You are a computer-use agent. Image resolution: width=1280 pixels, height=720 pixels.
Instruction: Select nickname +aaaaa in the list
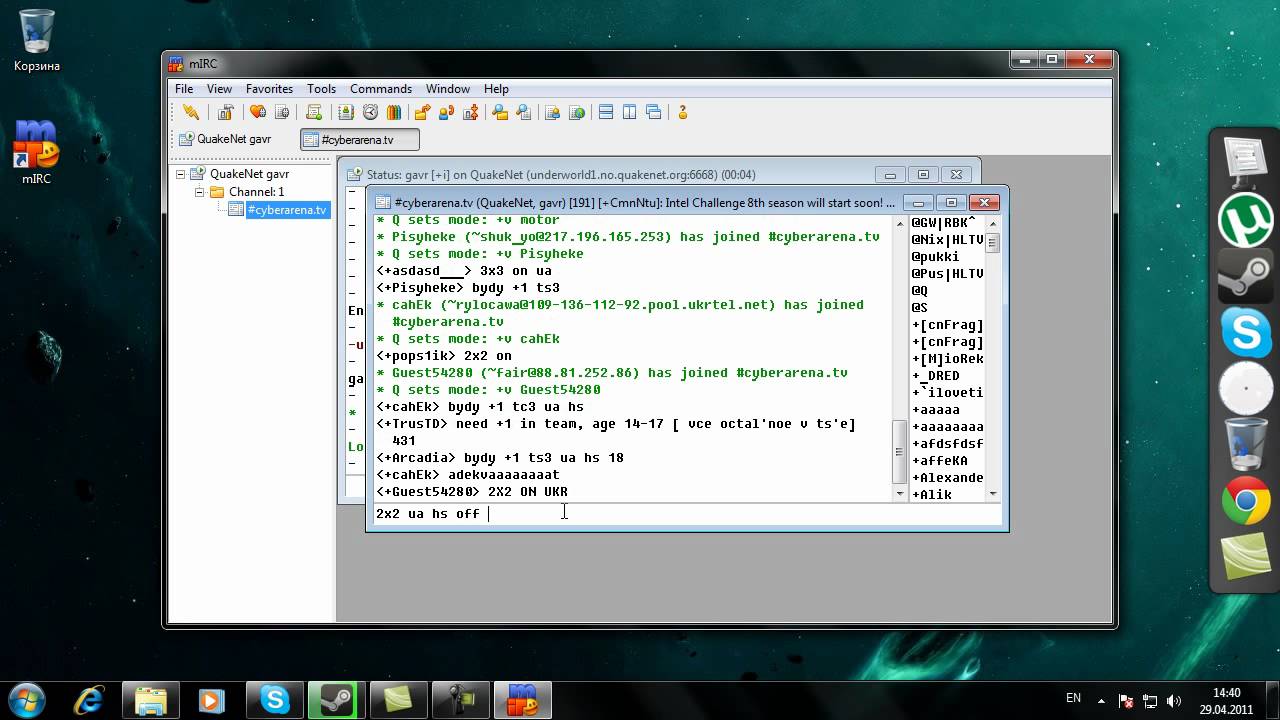point(935,410)
